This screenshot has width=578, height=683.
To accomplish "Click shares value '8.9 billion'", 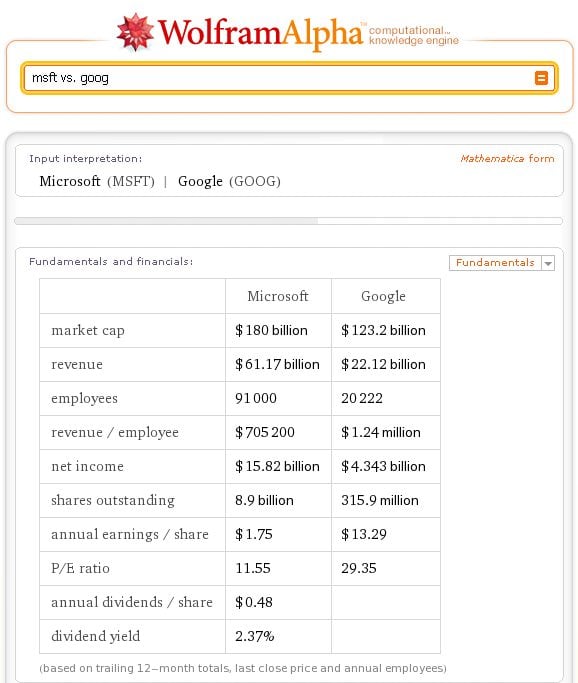I will tap(264, 500).
